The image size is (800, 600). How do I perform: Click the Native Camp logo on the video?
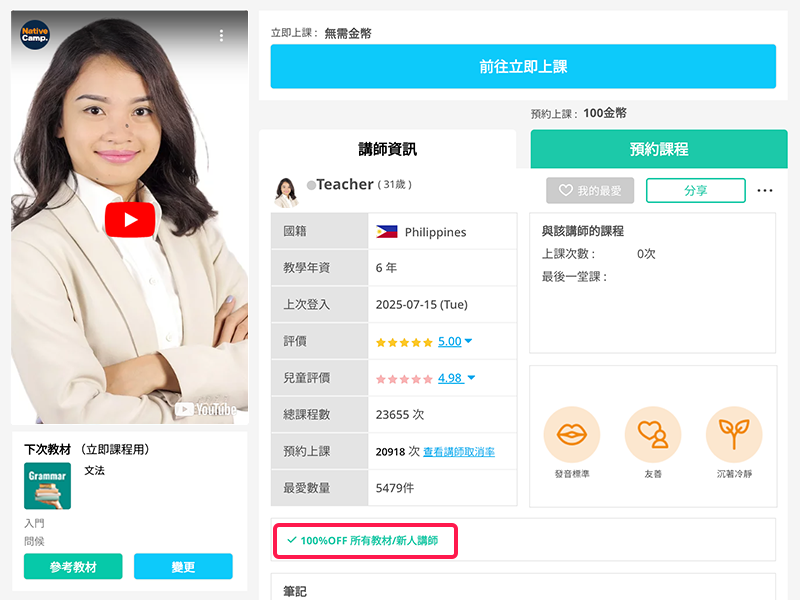(34, 36)
